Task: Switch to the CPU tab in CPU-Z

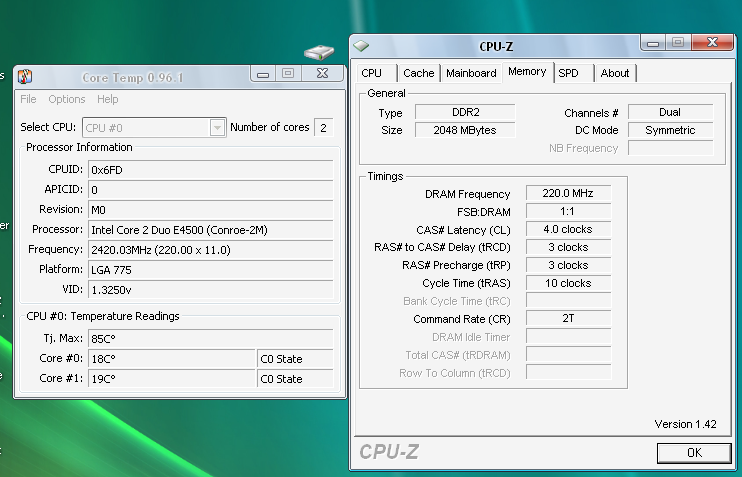Action: [372, 73]
